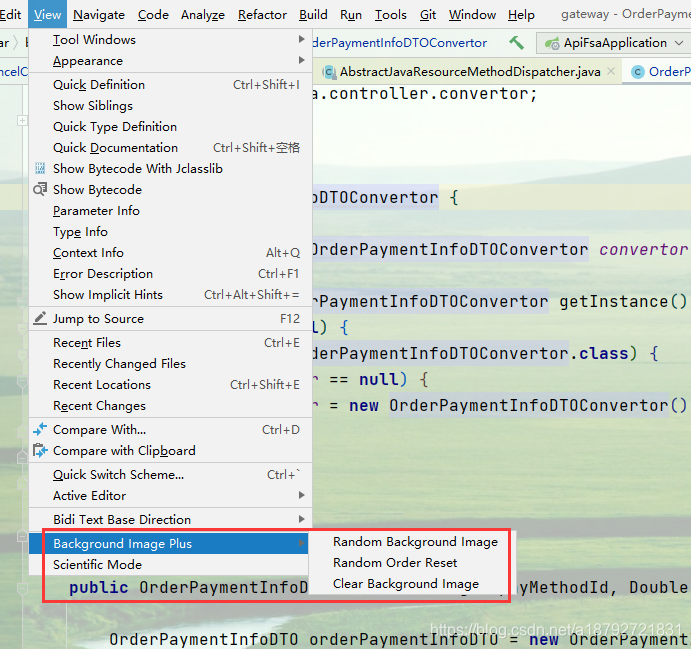This screenshot has width=691, height=649.
Task: Select Context Info entry
Action: click(171, 253)
